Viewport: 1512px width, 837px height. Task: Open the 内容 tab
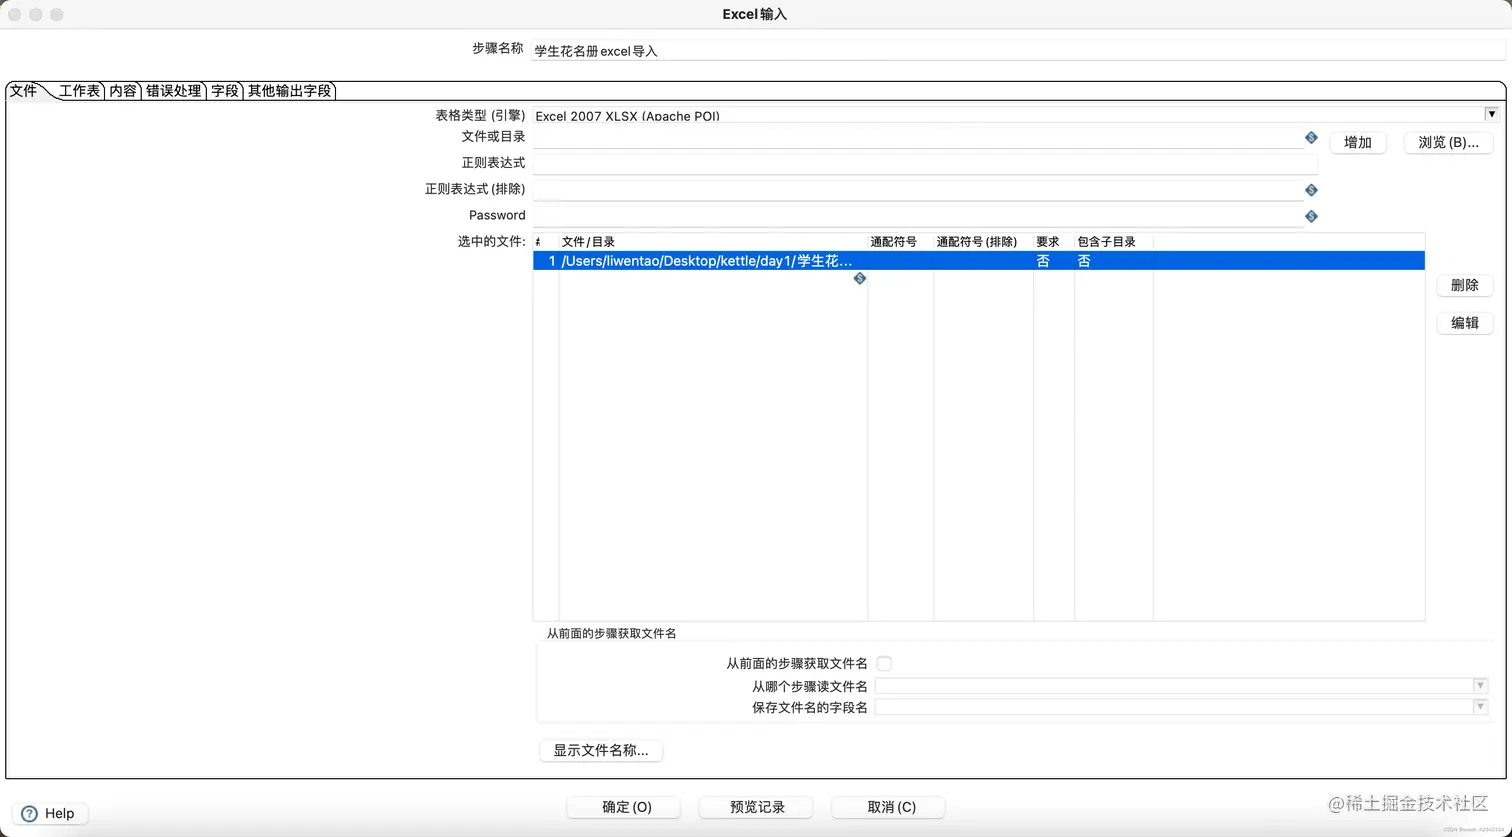123,91
